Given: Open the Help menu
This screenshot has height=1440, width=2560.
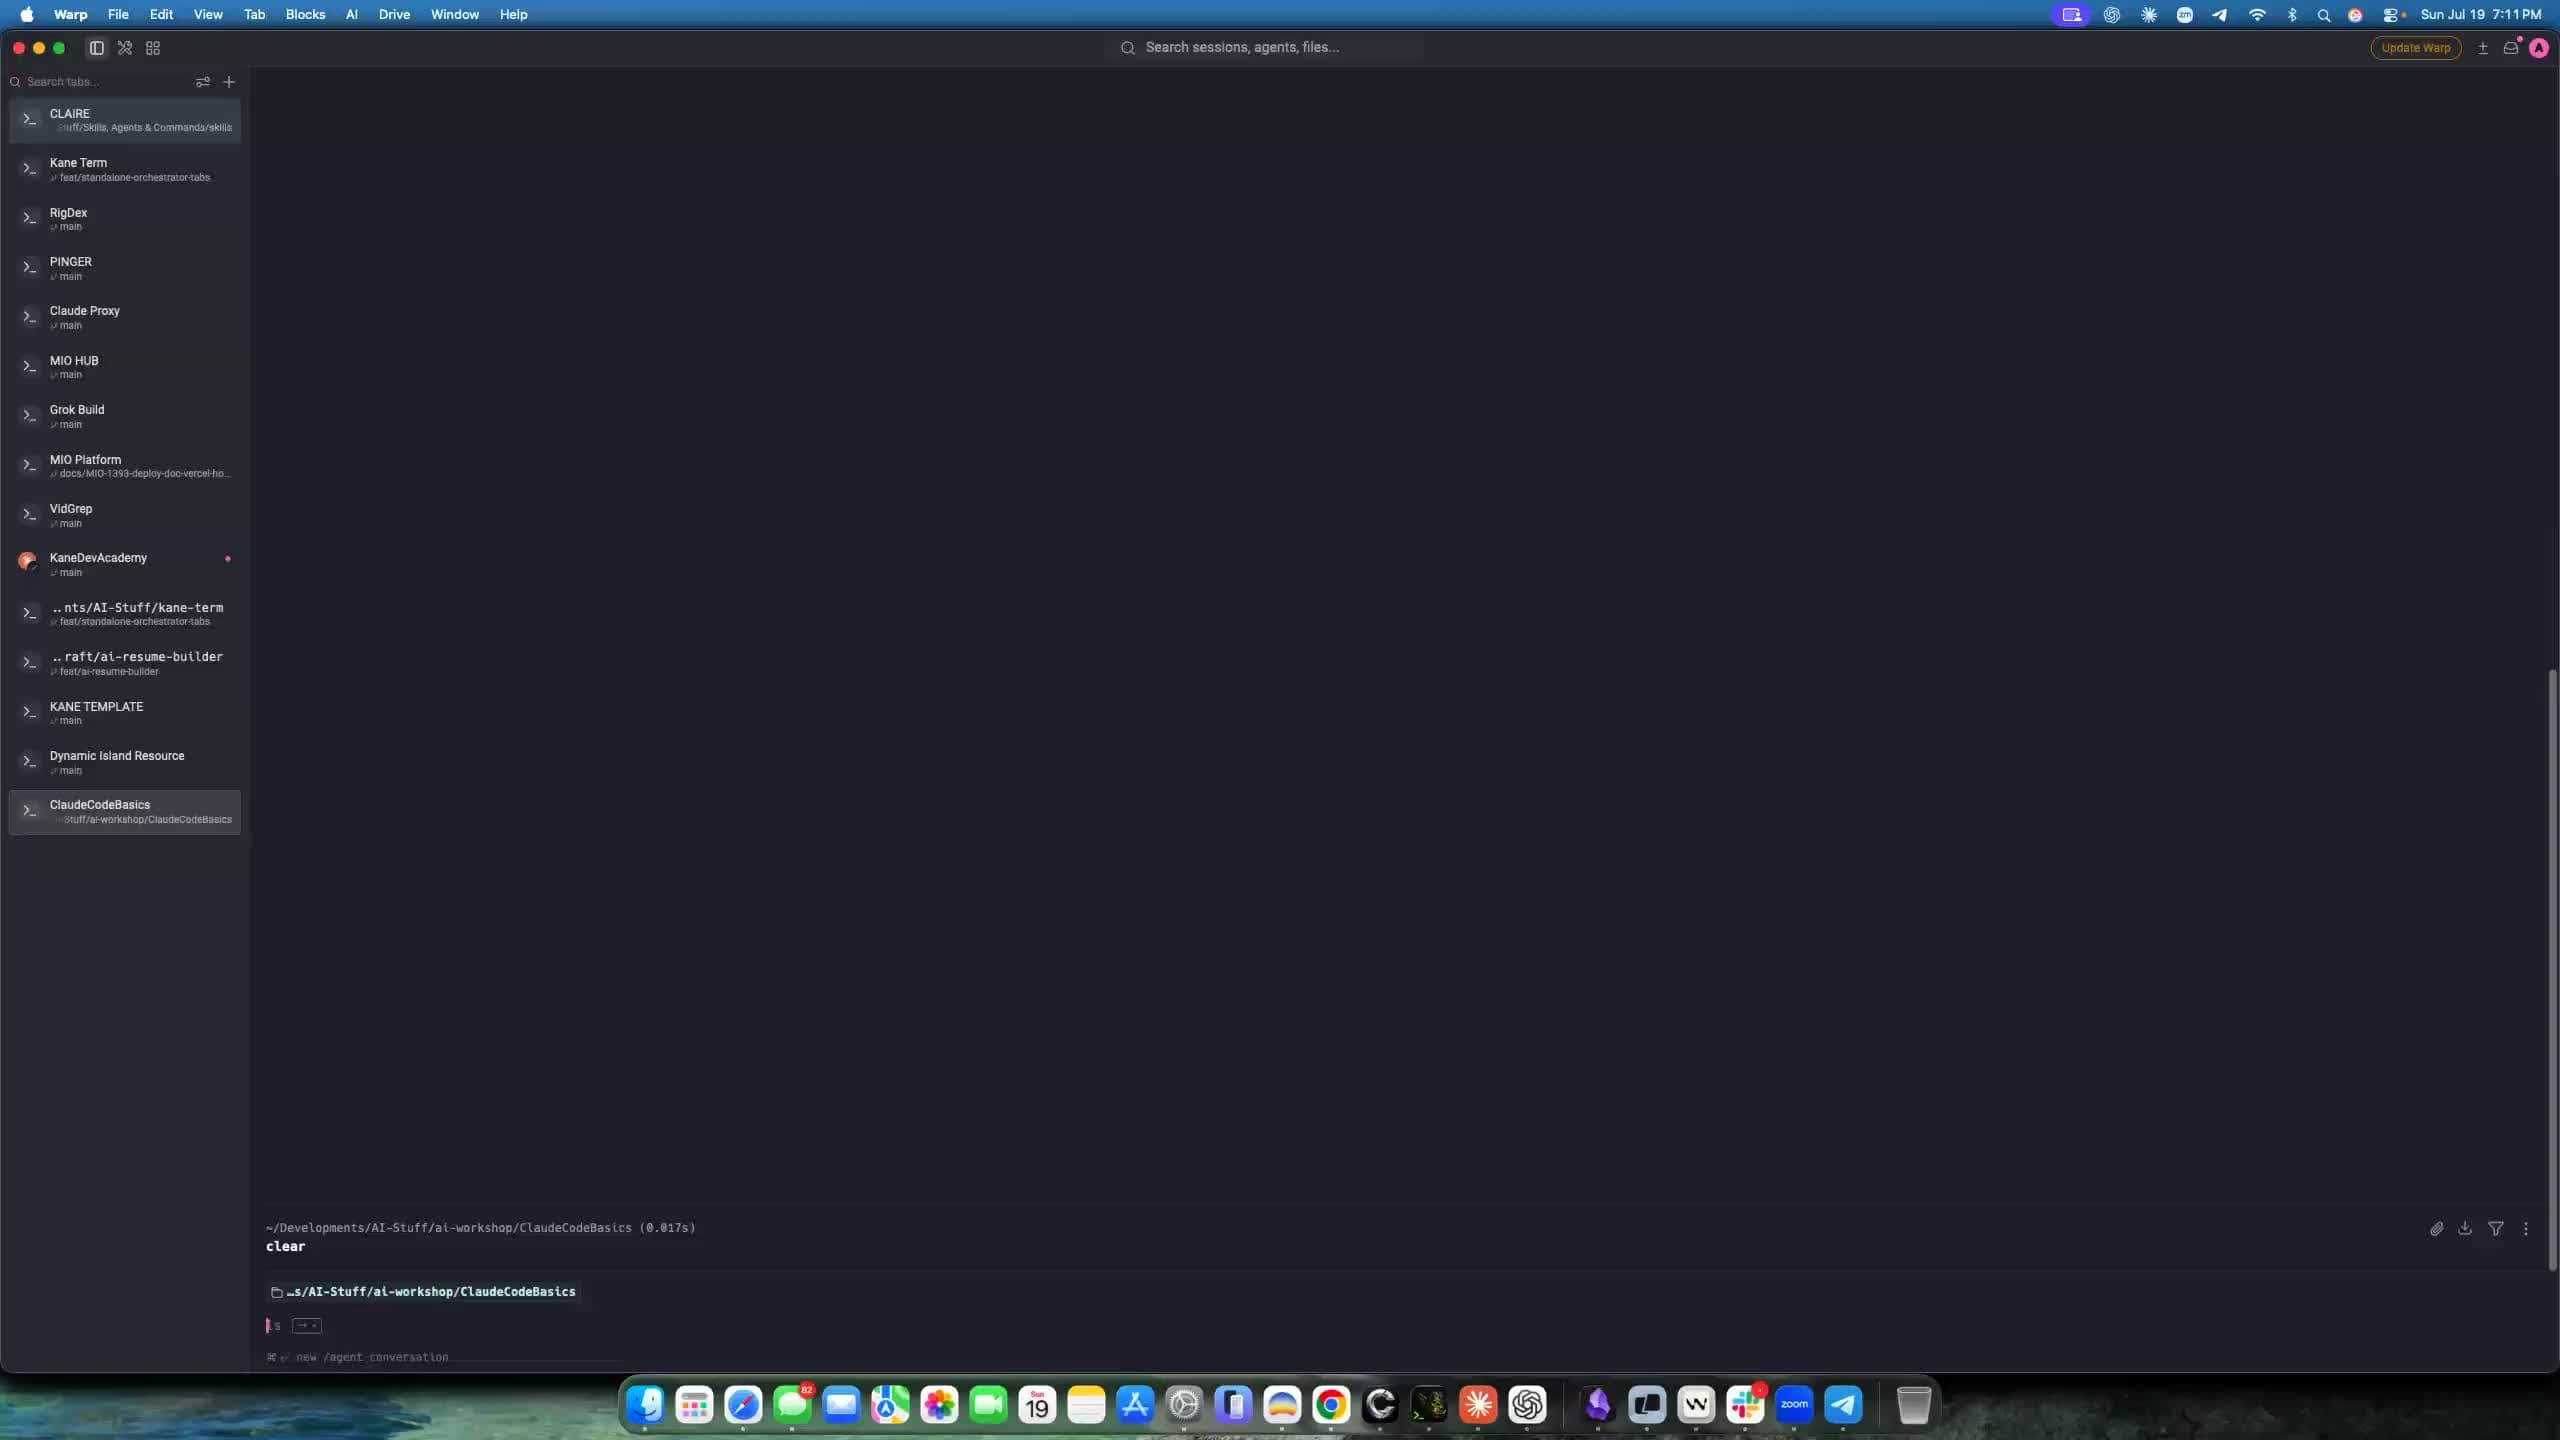Looking at the screenshot, I should tap(513, 14).
